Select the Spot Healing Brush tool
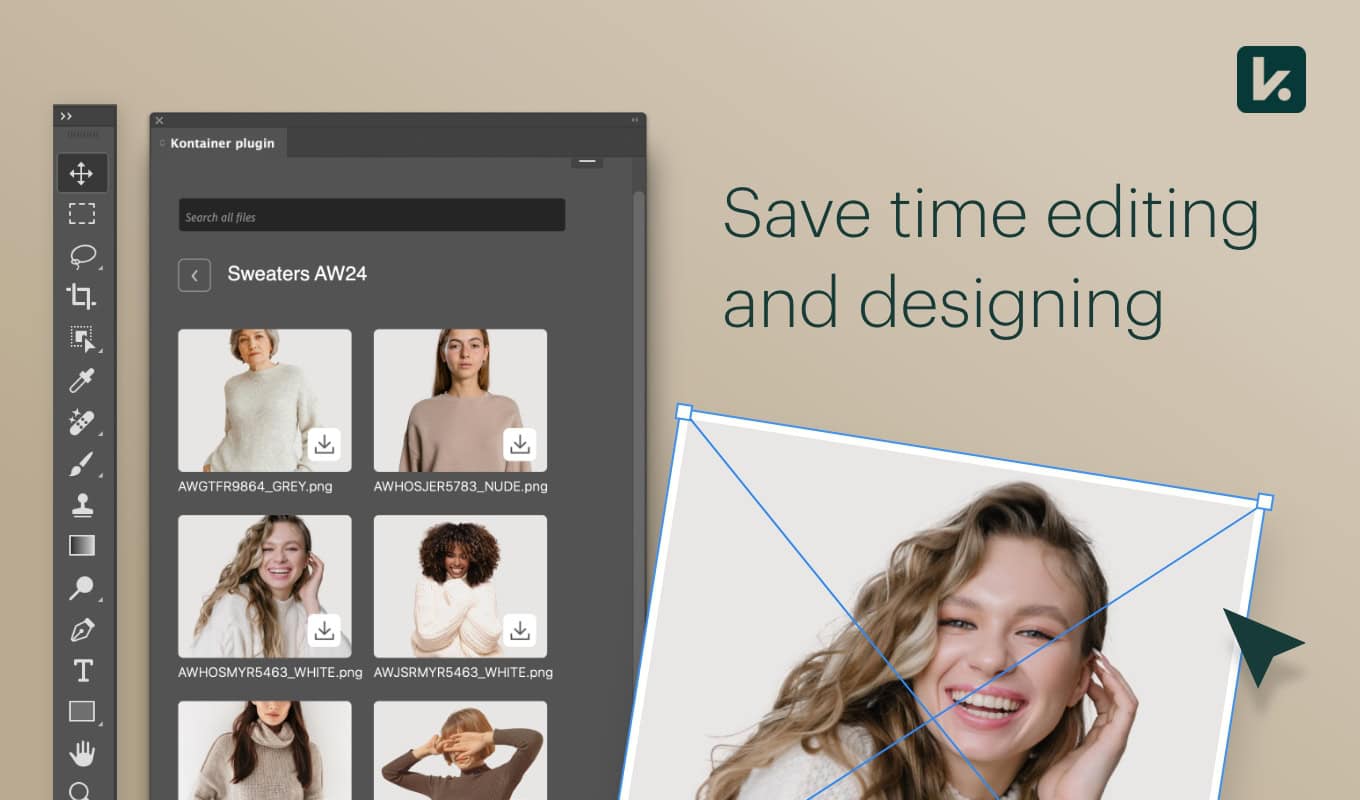Screen dimensions: 1360x800 click(x=82, y=422)
